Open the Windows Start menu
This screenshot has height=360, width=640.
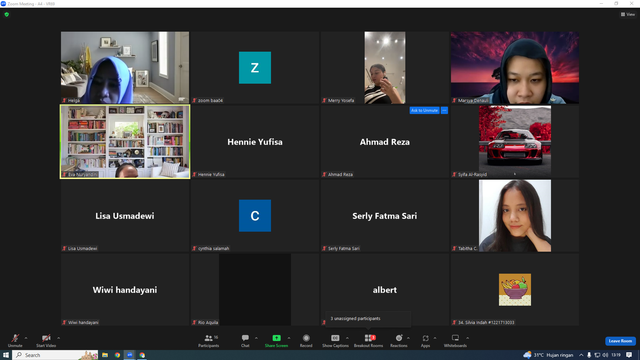[6, 355]
